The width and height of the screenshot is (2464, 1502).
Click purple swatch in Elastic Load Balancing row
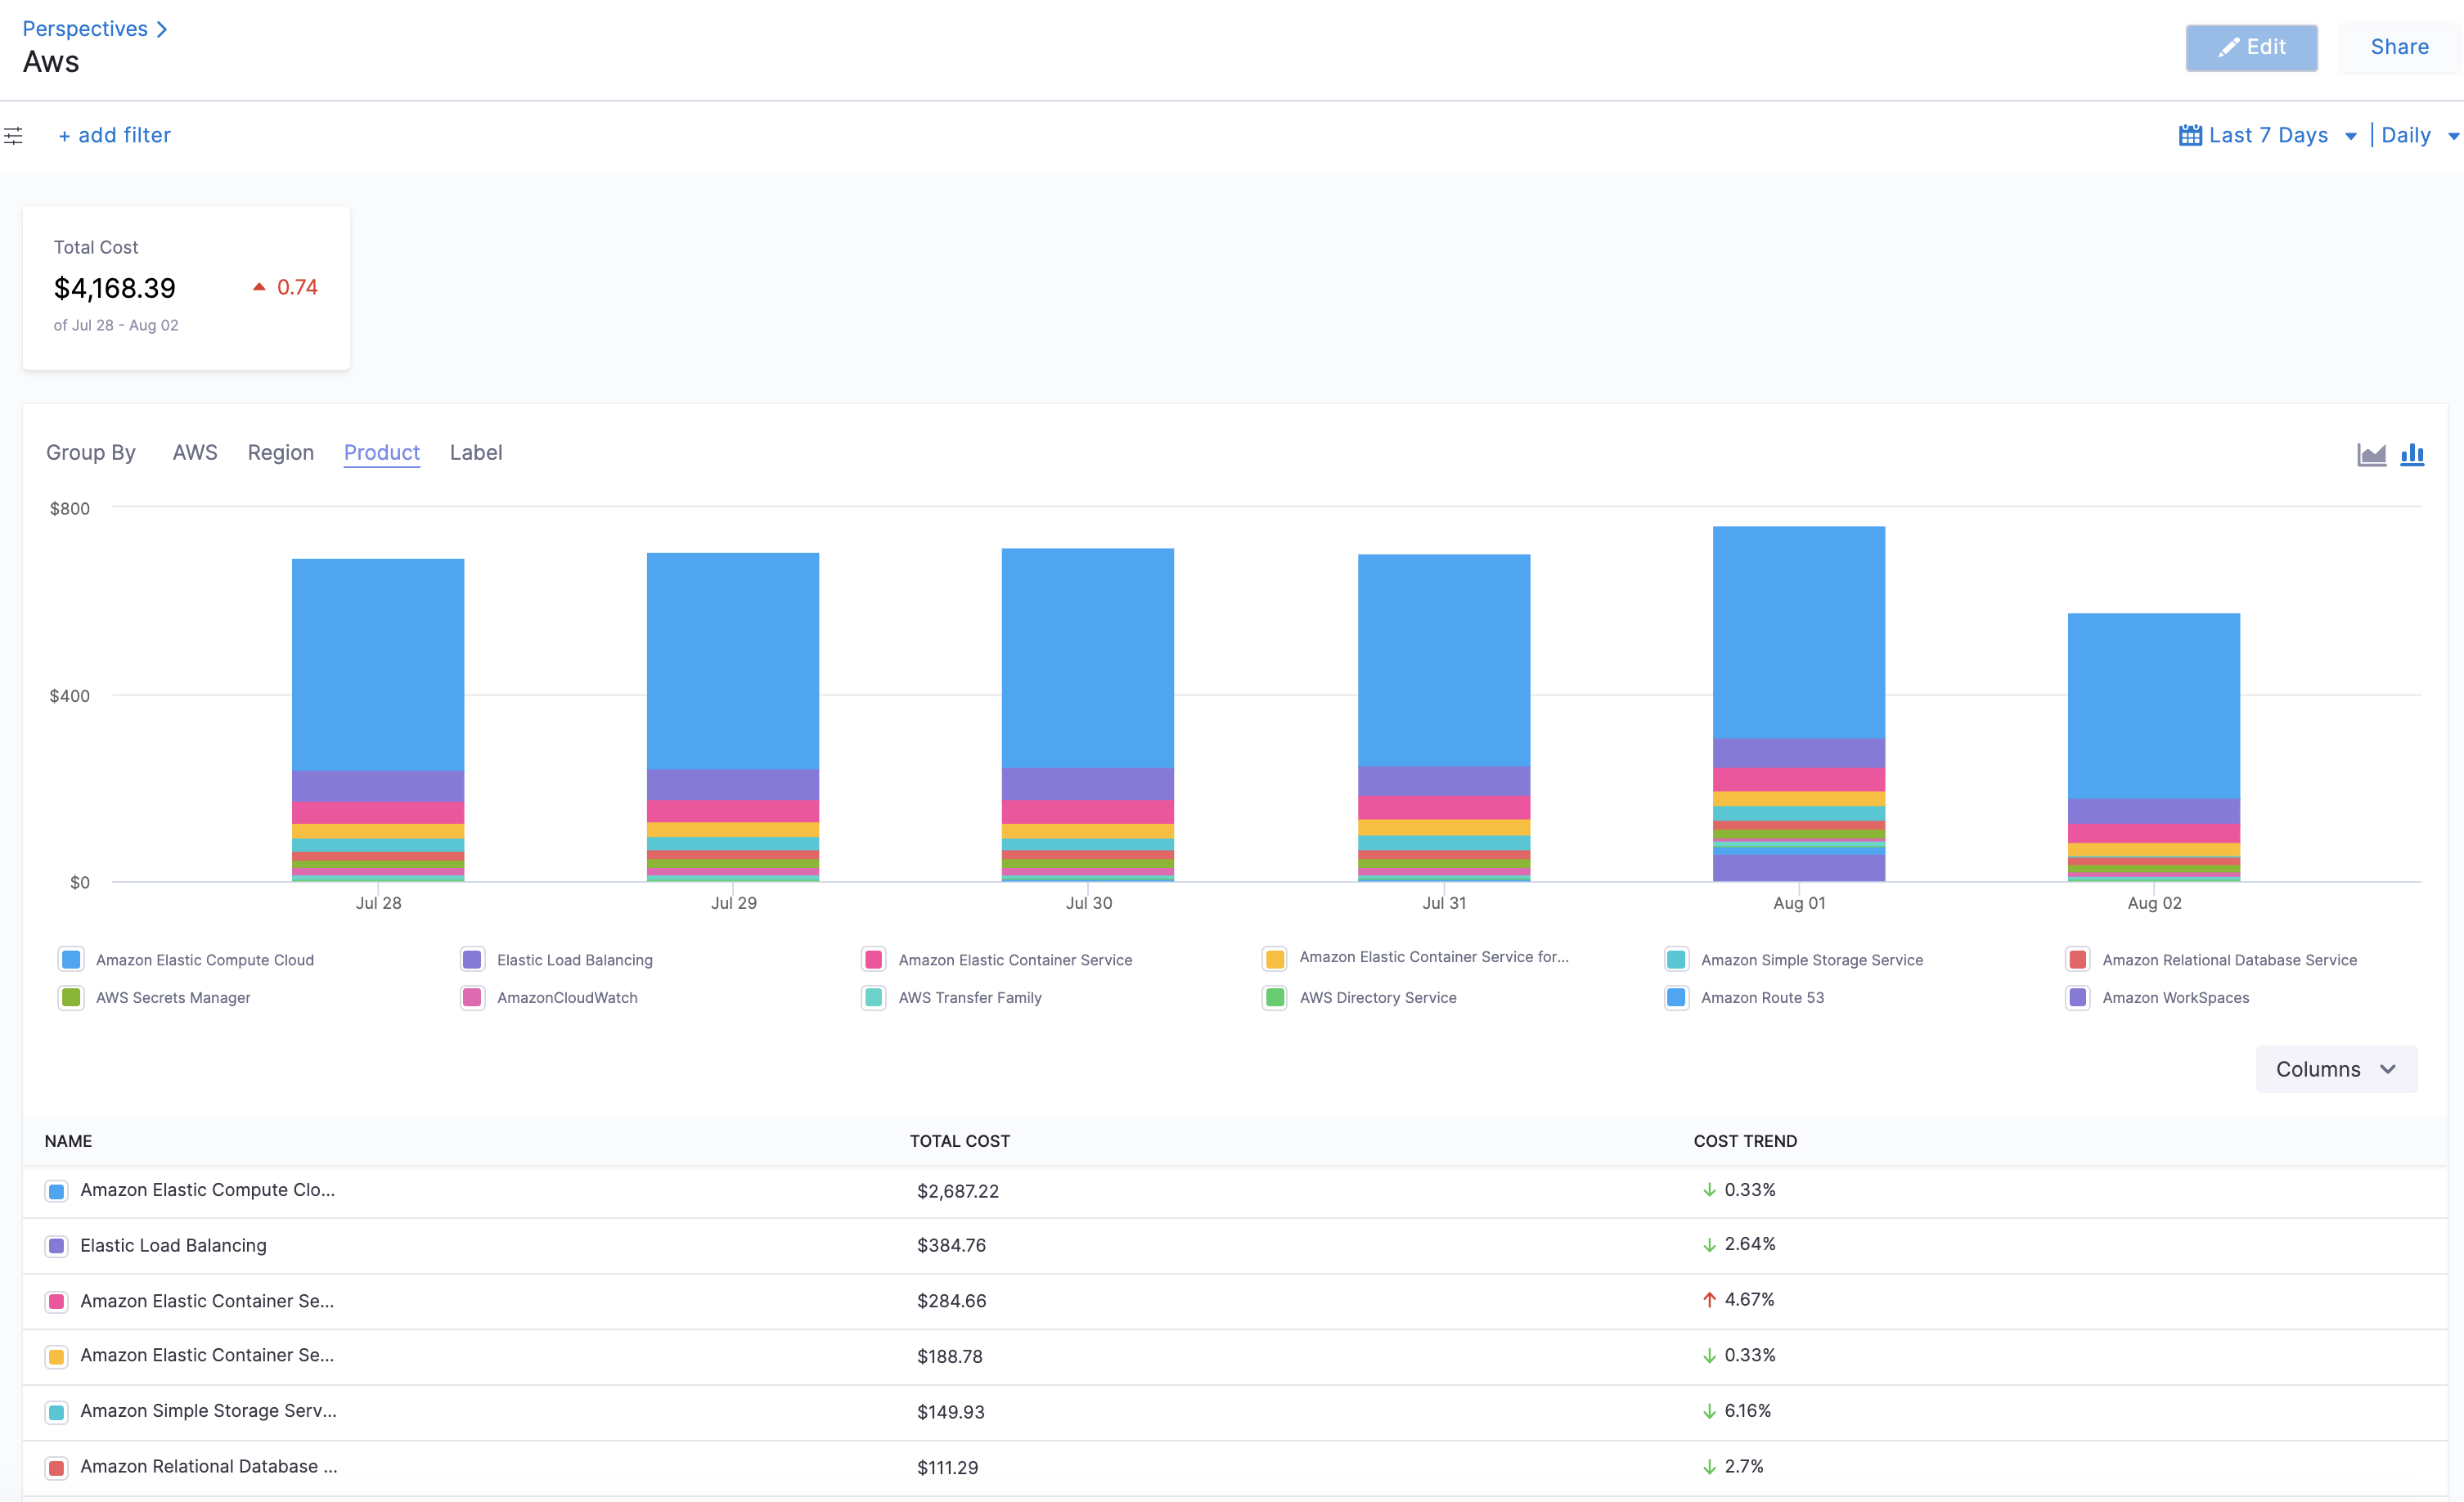click(57, 1246)
